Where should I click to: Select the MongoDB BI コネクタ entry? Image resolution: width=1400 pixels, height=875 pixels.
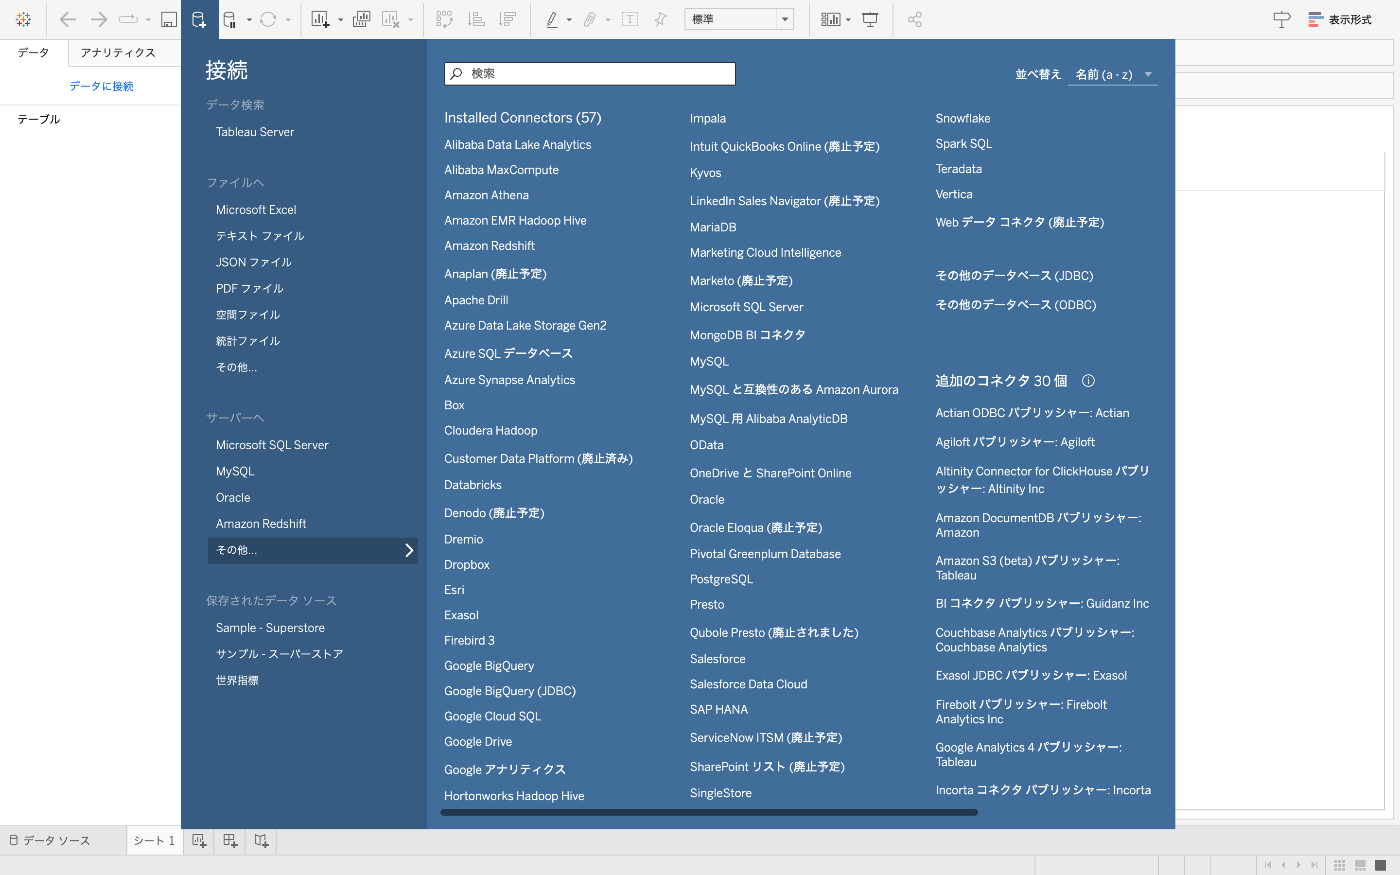click(748, 335)
